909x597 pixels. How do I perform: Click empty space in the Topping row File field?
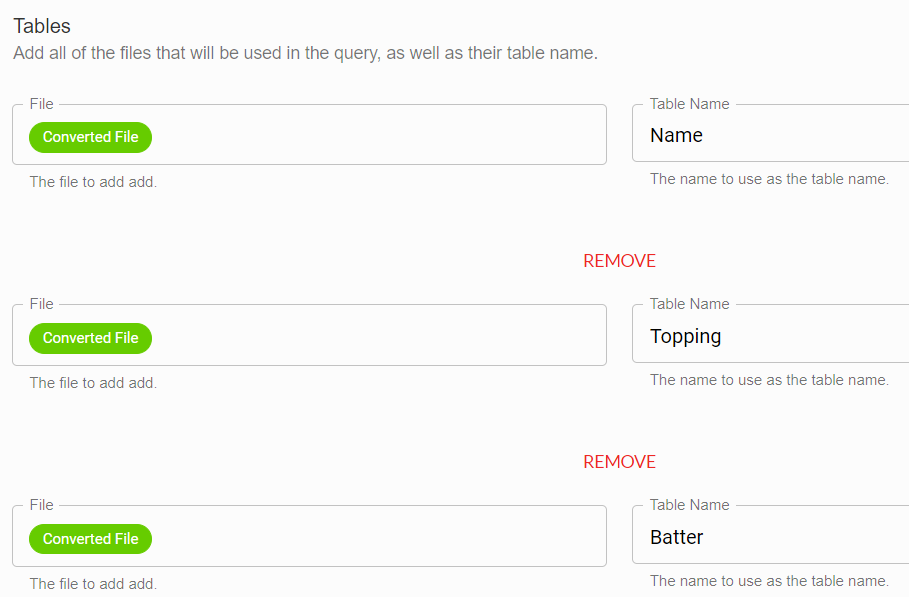coord(377,336)
